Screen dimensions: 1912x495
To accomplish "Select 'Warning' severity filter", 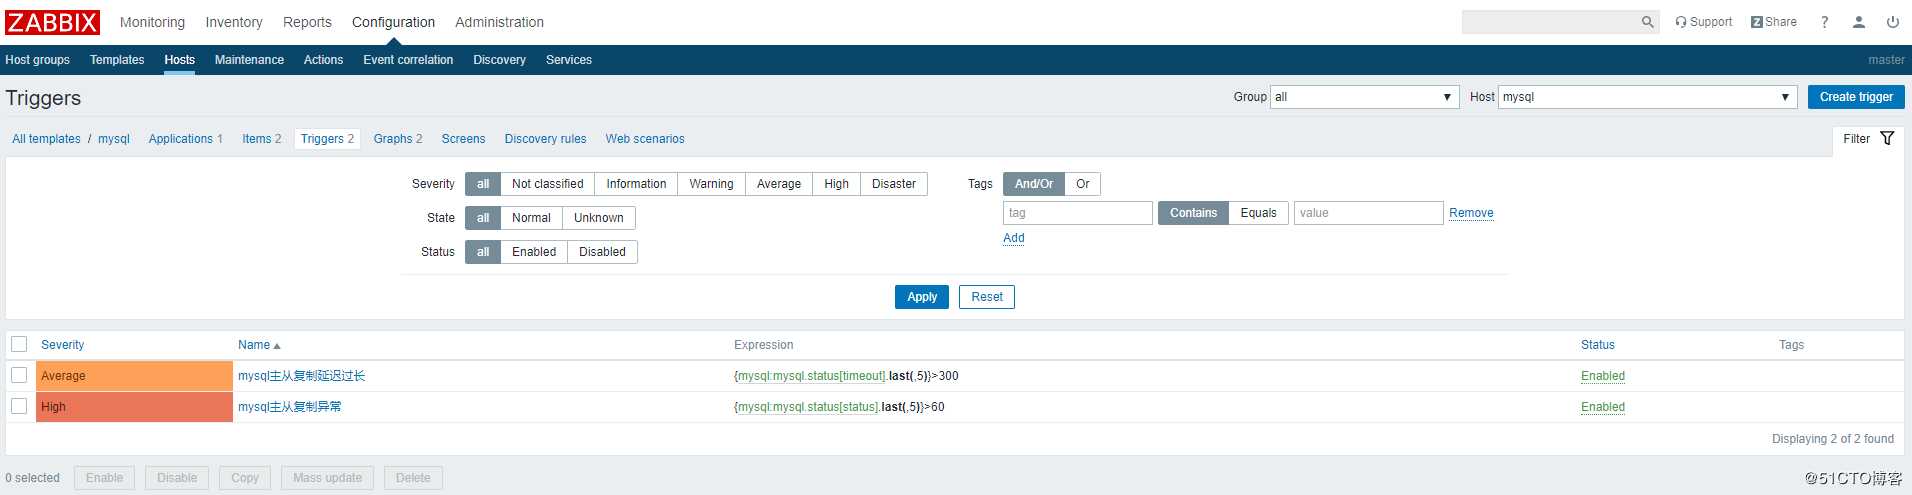I will tap(711, 184).
